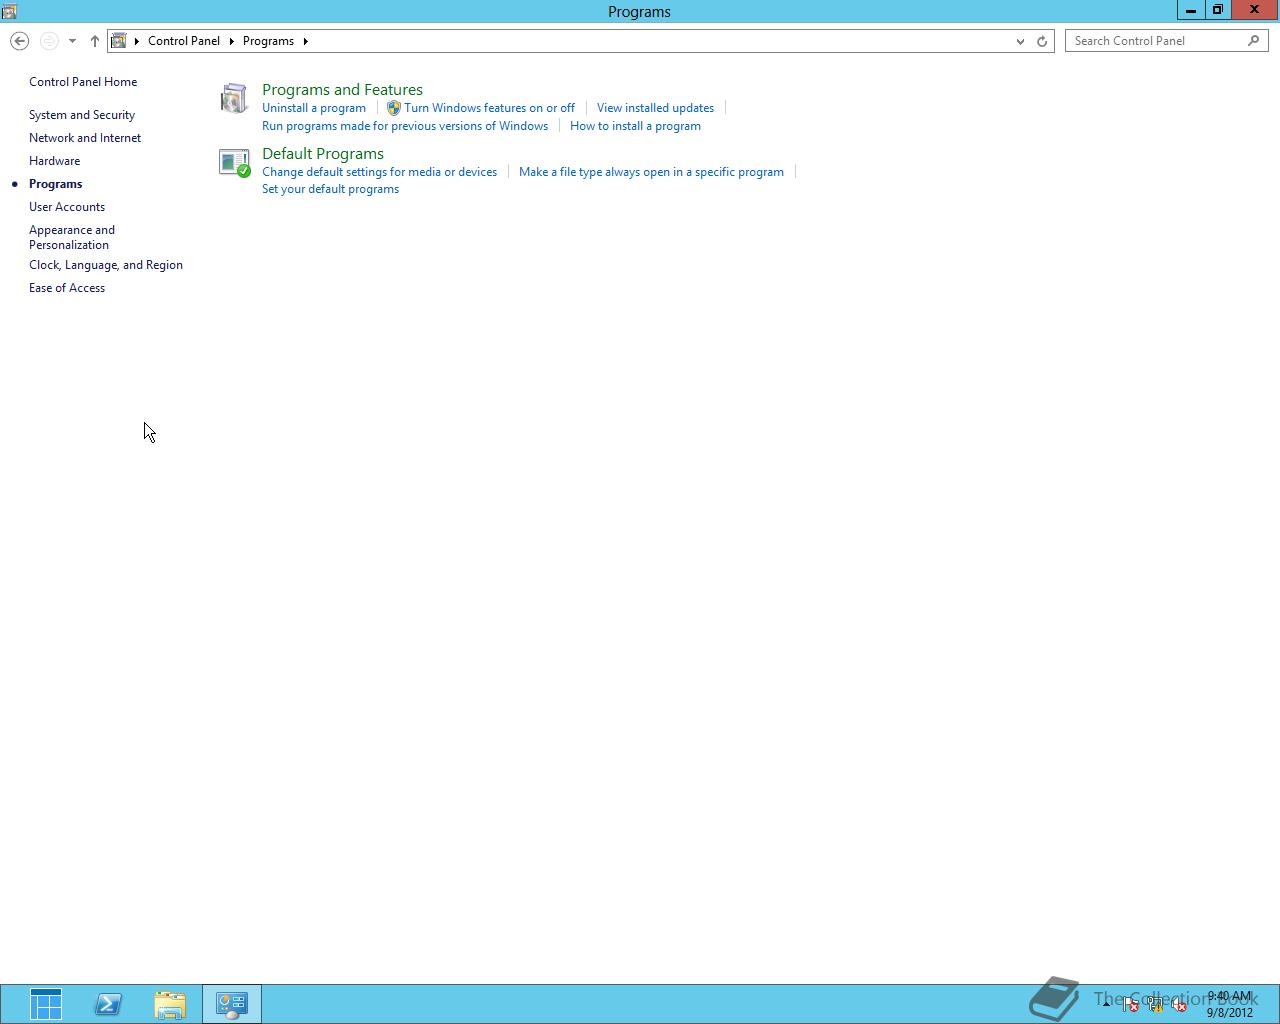Open Change default settings for media or devices

pos(379,172)
